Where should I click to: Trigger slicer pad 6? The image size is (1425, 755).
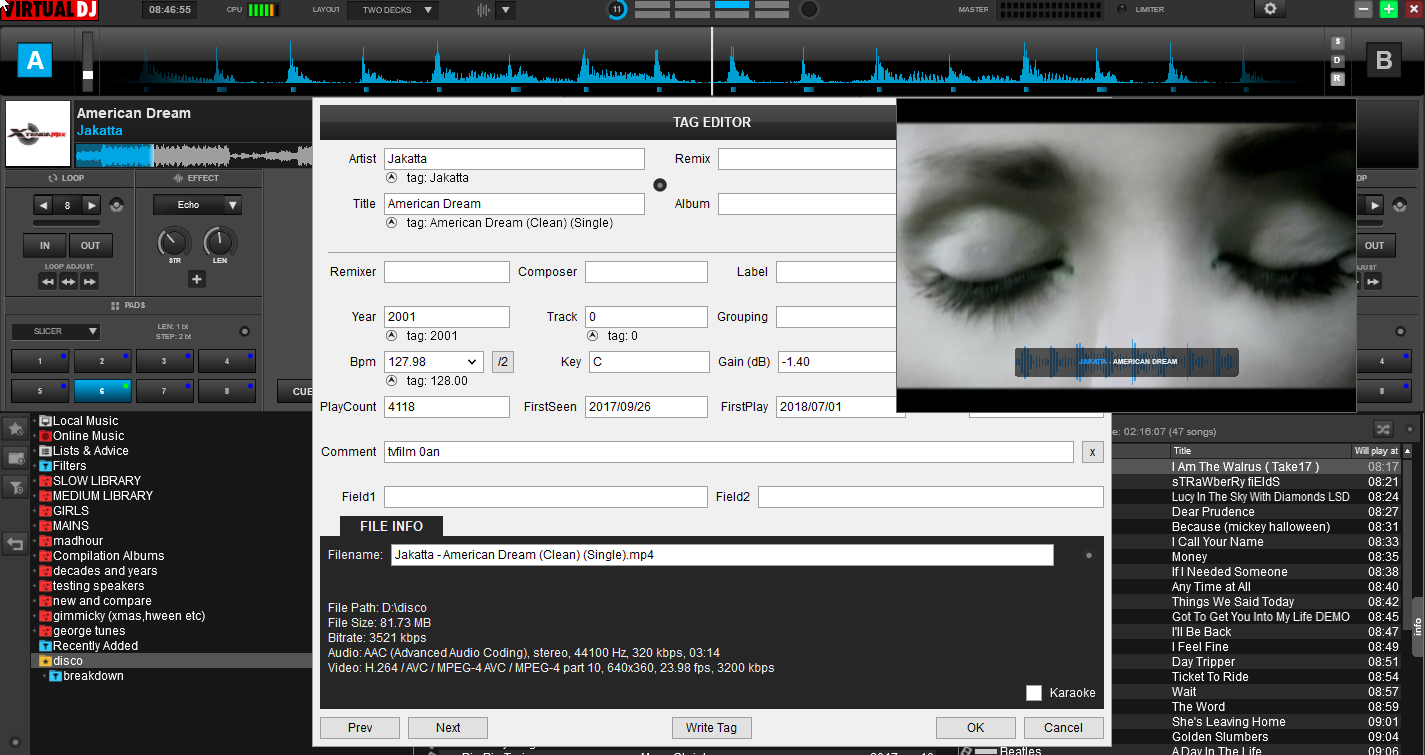click(x=103, y=391)
